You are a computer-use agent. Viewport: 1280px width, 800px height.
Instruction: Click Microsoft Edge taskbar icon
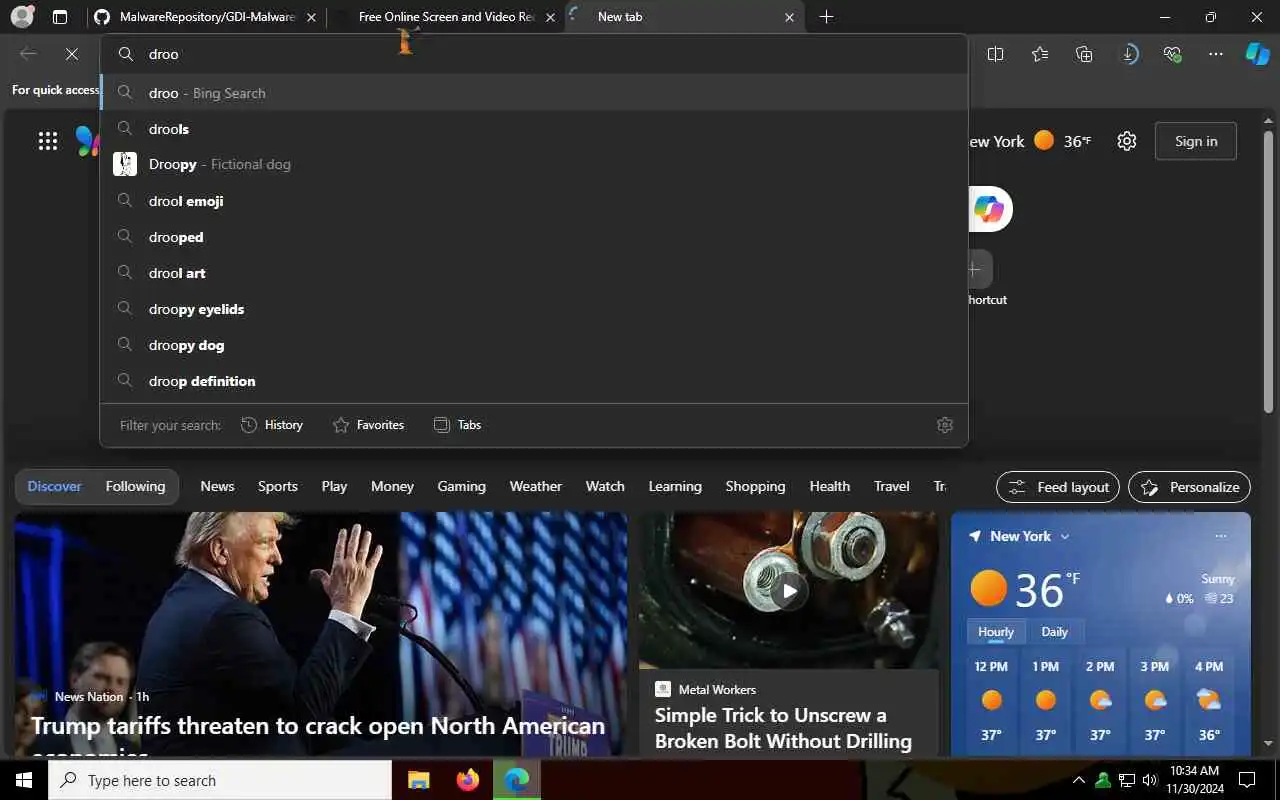tap(516, 780)
